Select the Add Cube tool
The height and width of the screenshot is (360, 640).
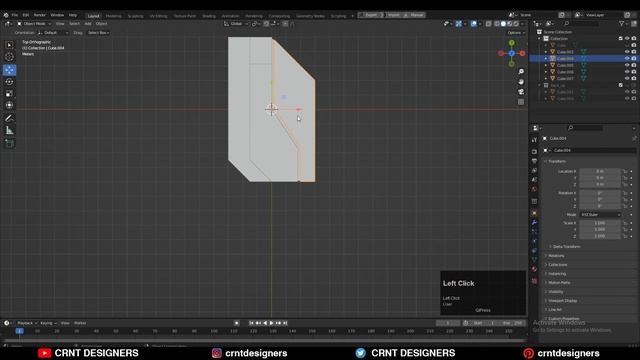point(9,143)
